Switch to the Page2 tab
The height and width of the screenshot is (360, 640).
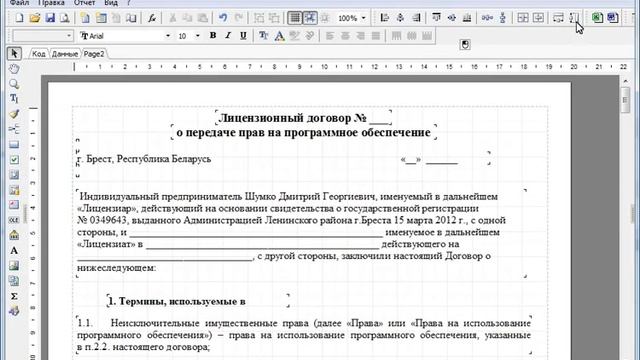pos(94,54)
